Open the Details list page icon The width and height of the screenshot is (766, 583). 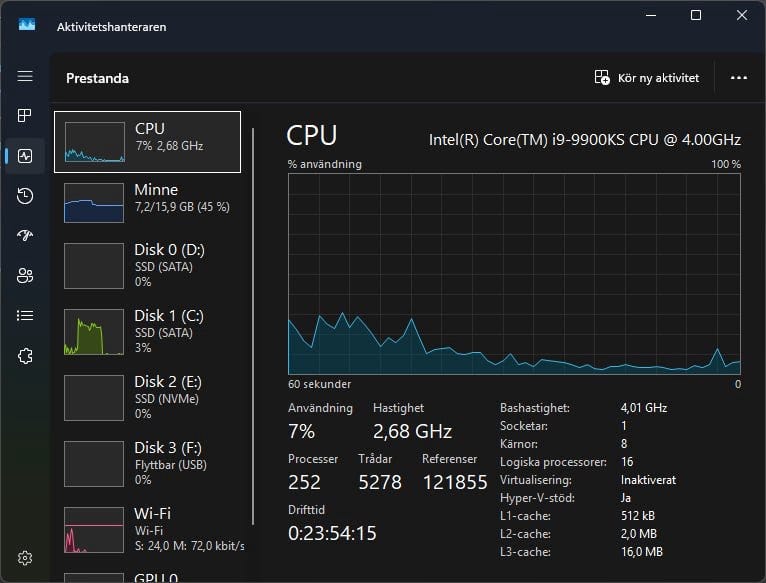tap(25, 316)
